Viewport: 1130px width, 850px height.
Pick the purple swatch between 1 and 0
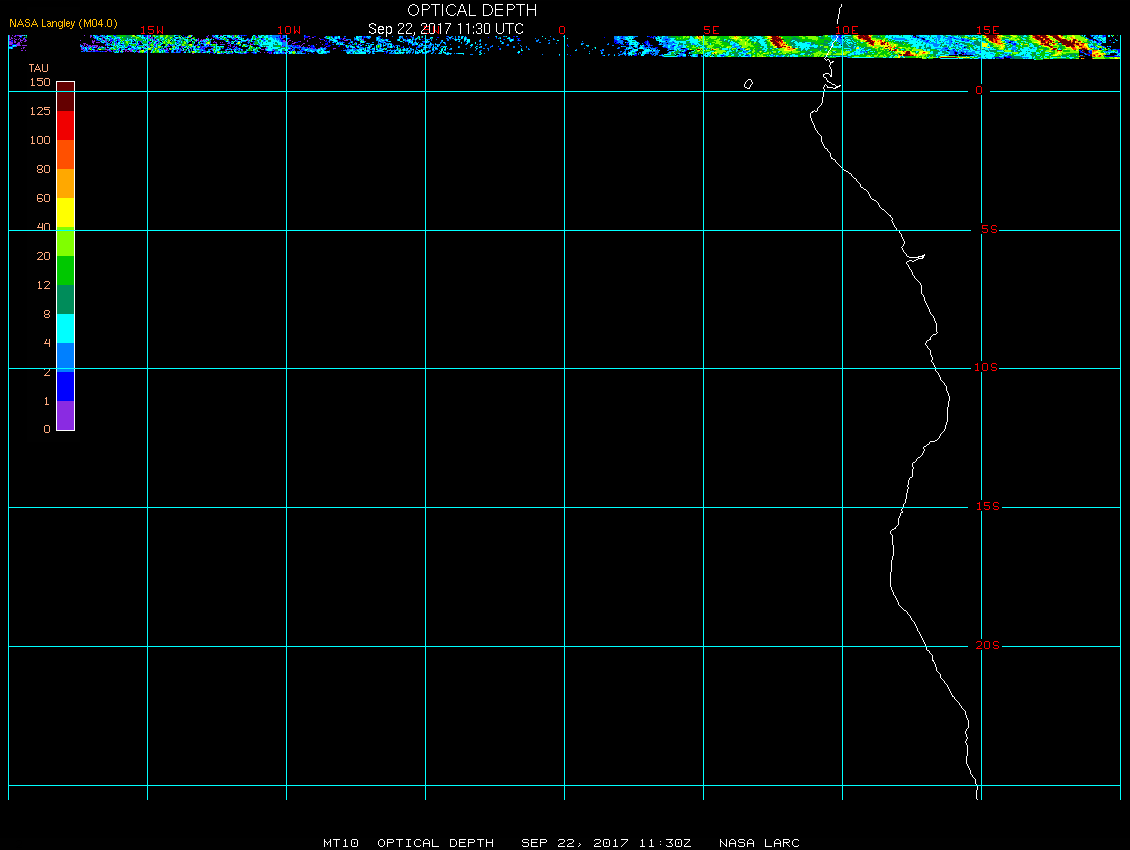click(x=66, y=415)
